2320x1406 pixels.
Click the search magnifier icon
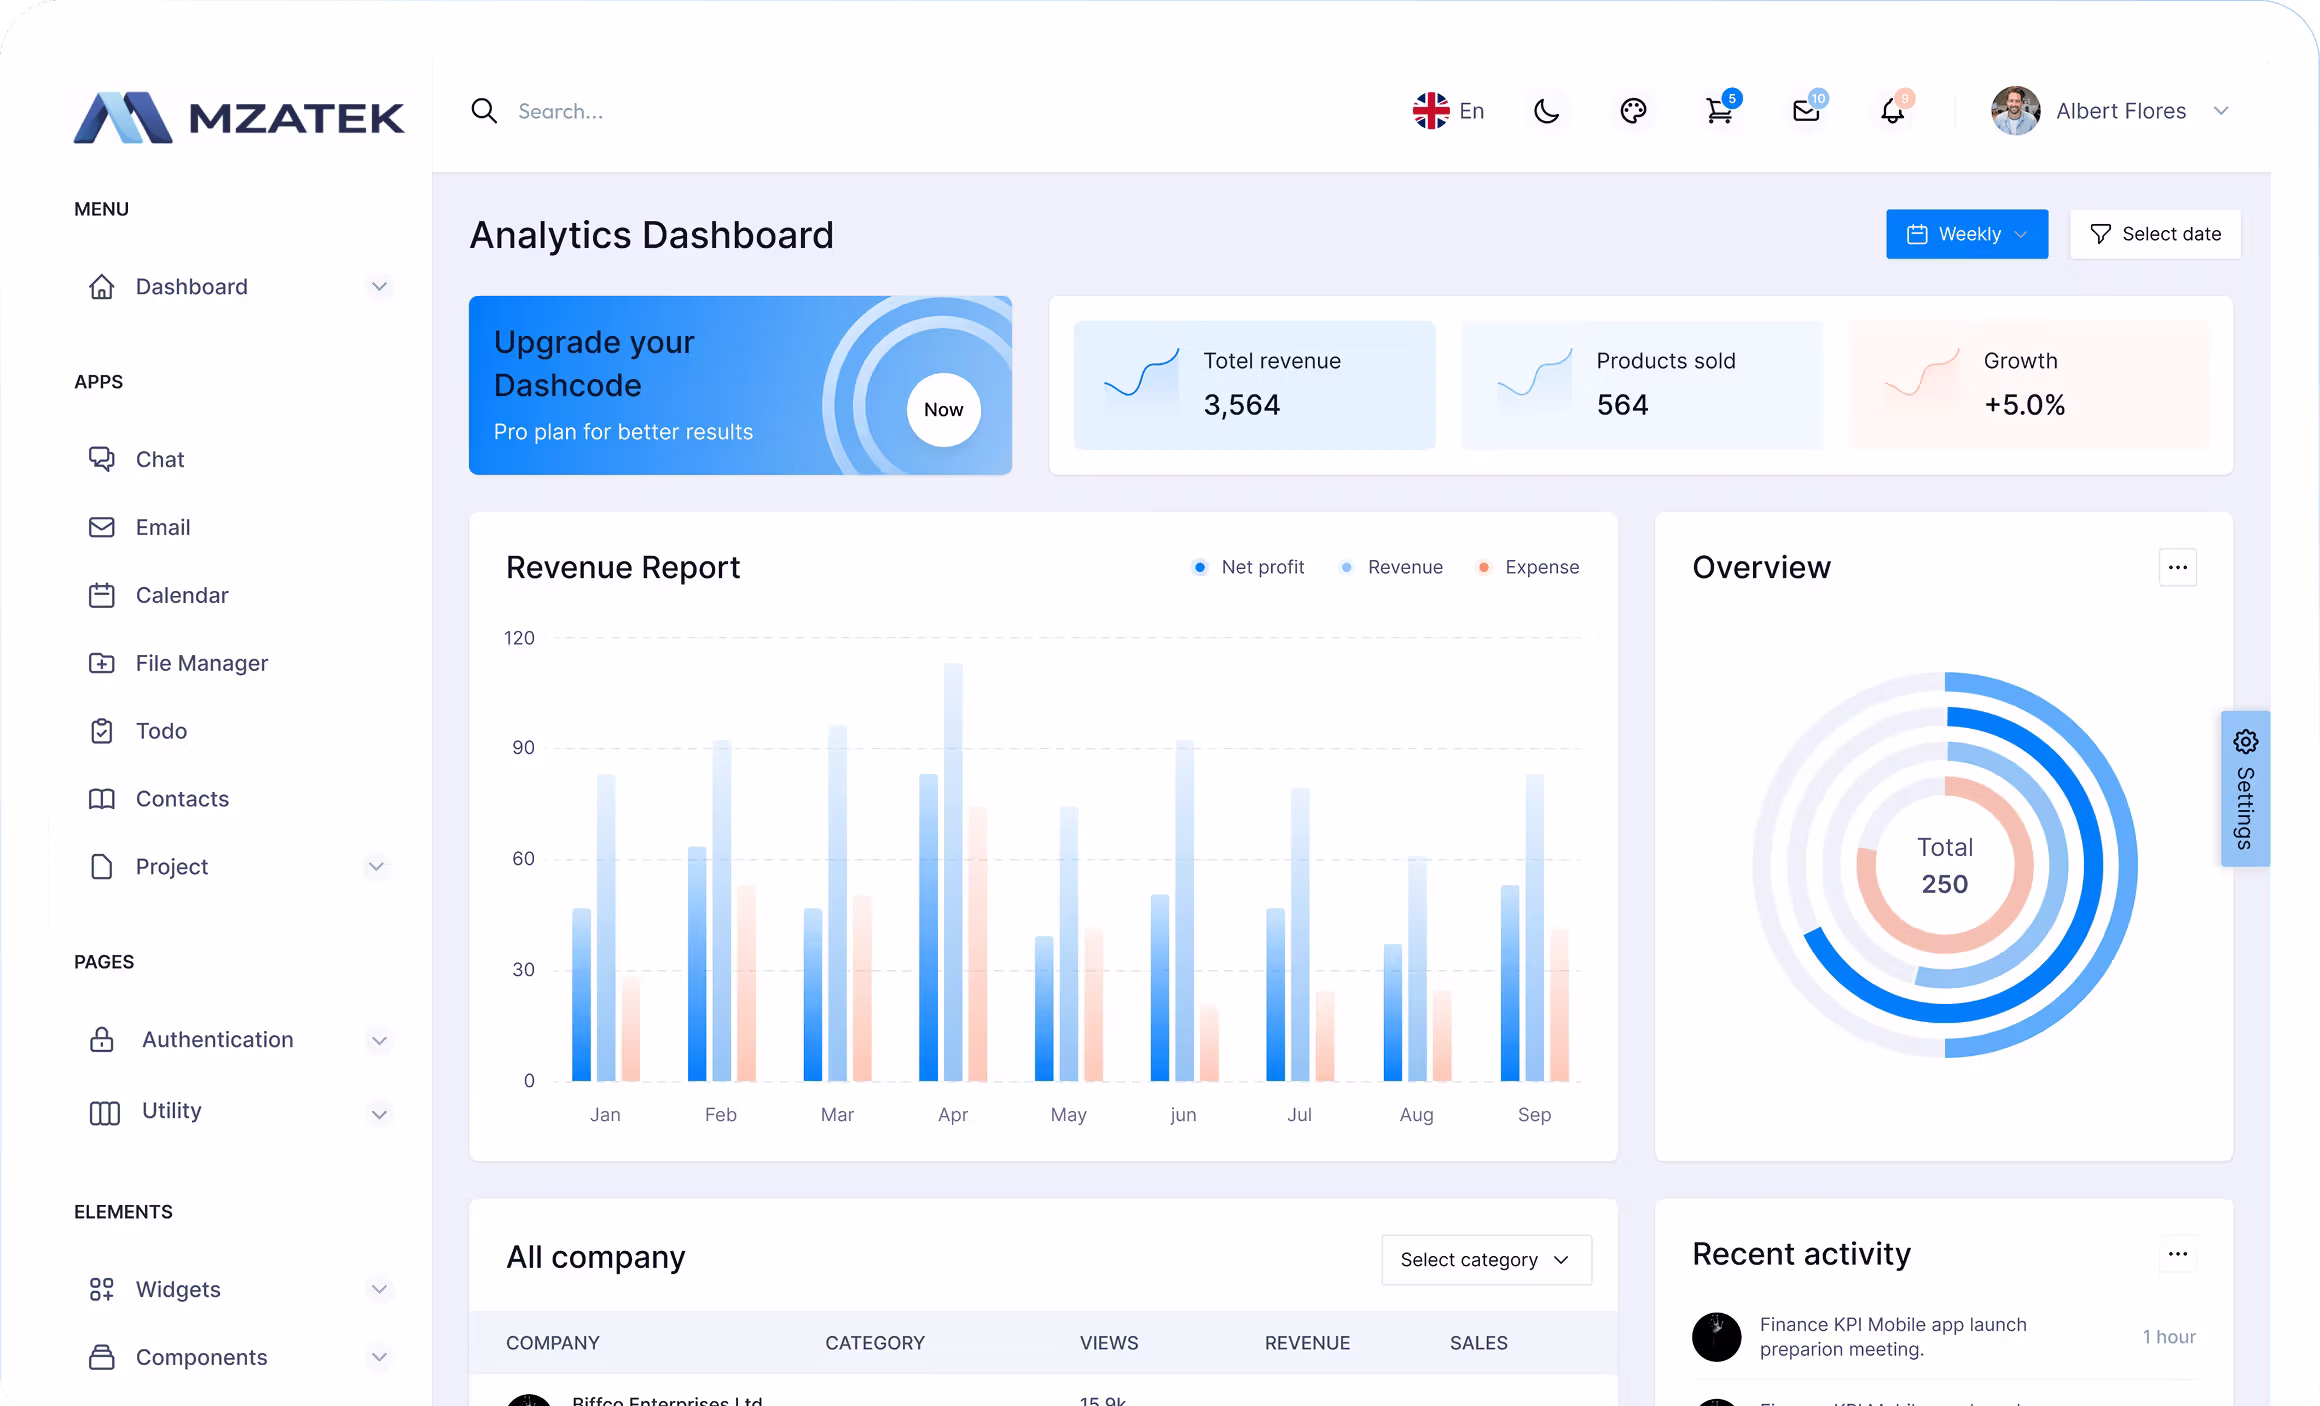point(484,111)
